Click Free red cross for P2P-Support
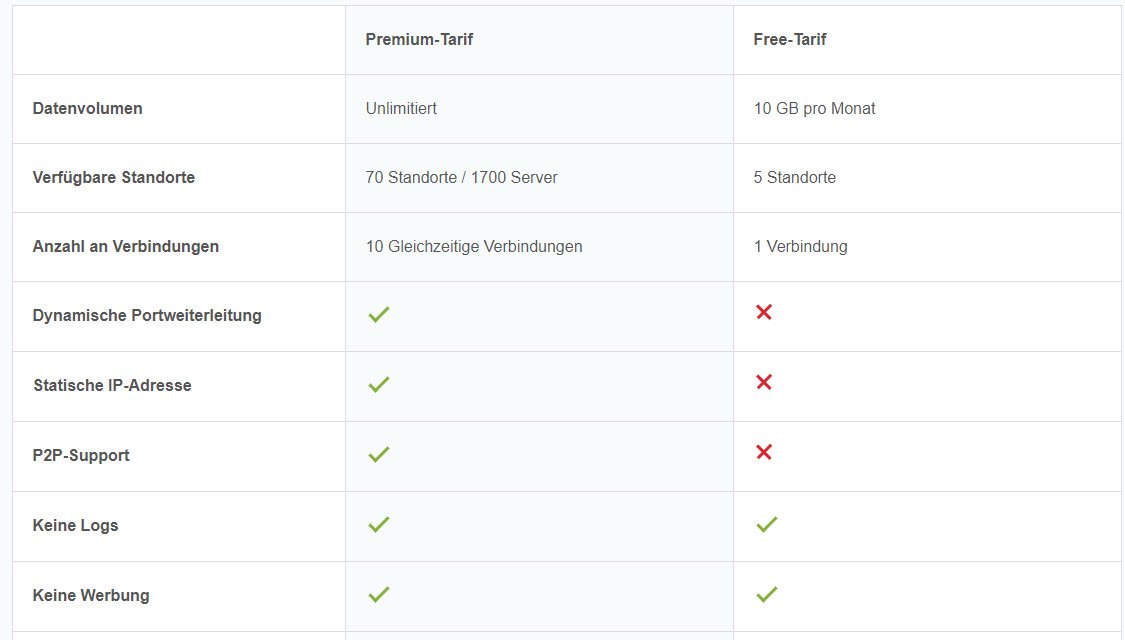1125x640 pixels. point(764,452)
